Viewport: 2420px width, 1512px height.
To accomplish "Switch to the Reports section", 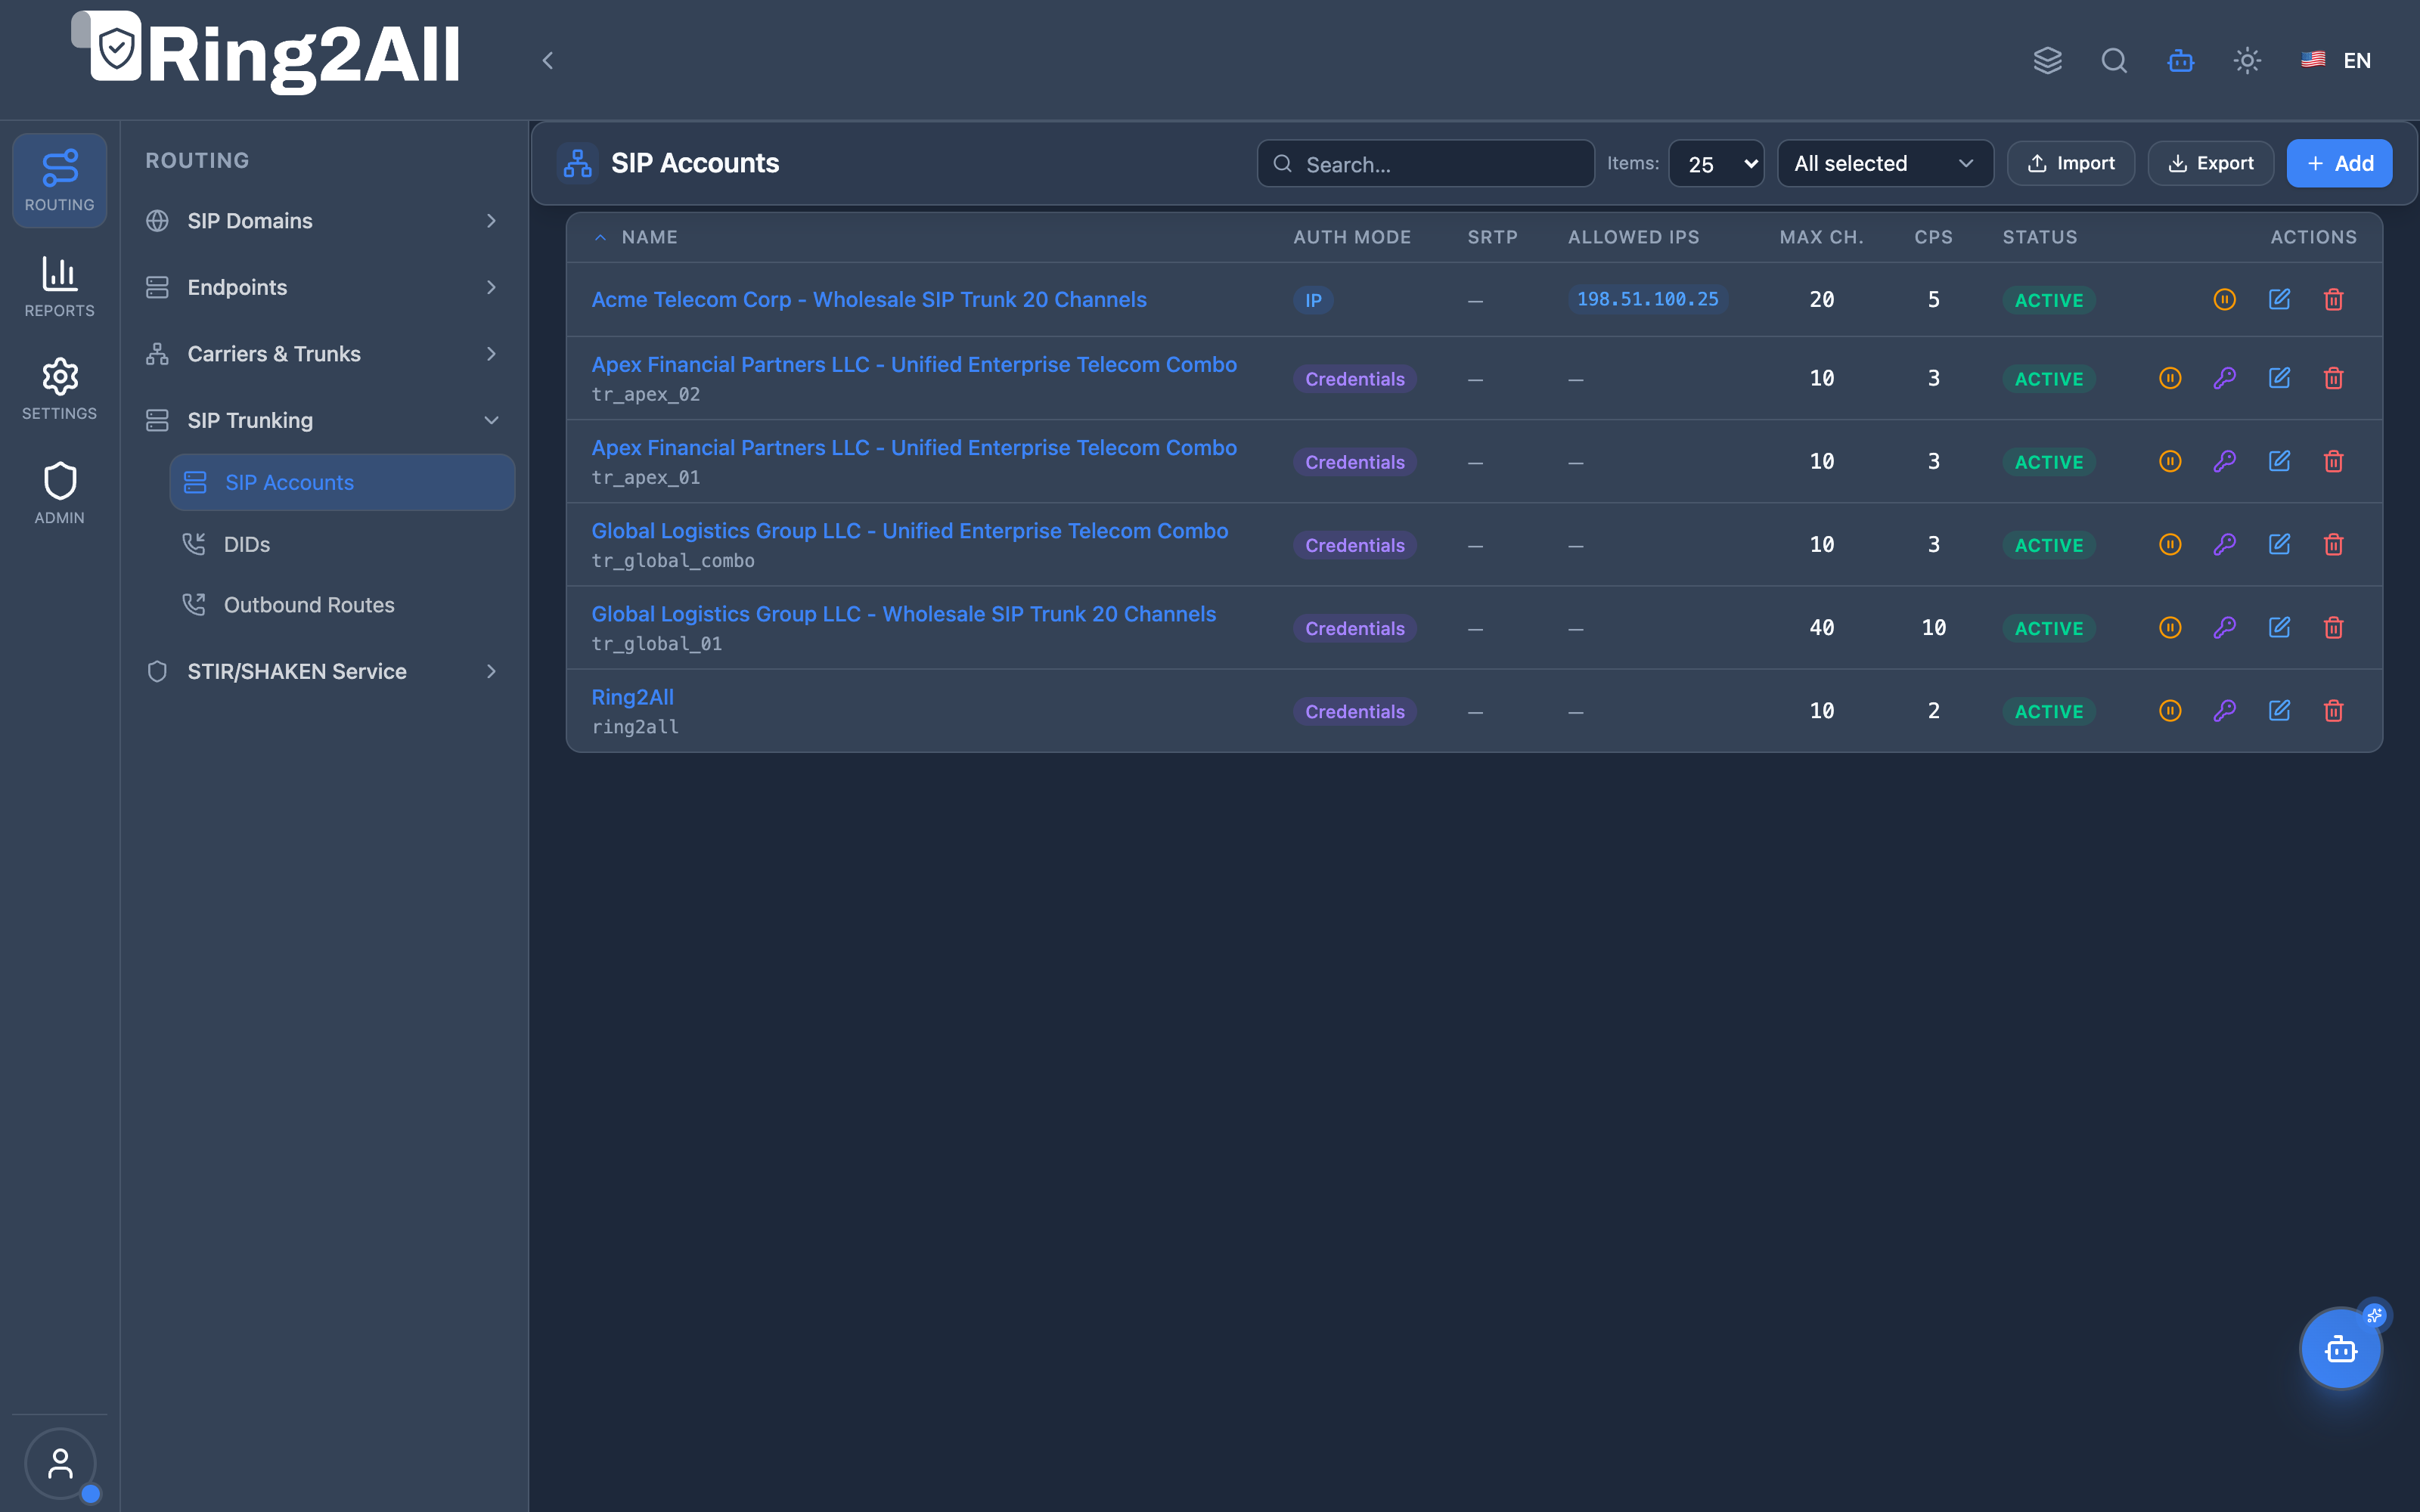I will coord(59,286).
